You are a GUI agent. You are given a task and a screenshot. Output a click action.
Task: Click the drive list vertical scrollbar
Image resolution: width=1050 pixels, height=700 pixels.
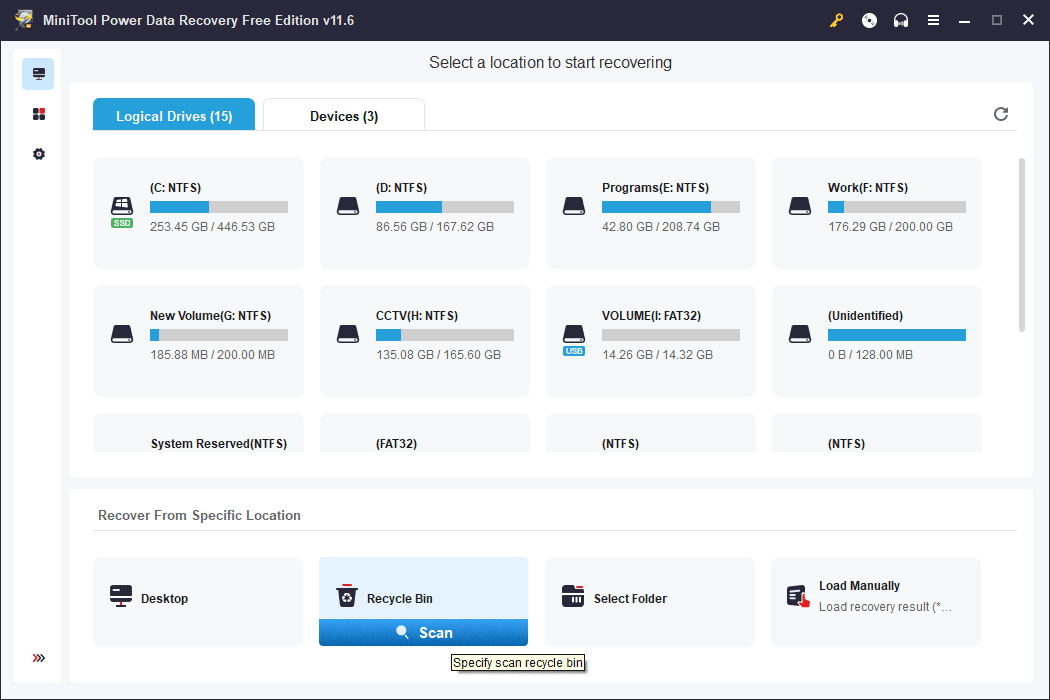pos(1022,244)
